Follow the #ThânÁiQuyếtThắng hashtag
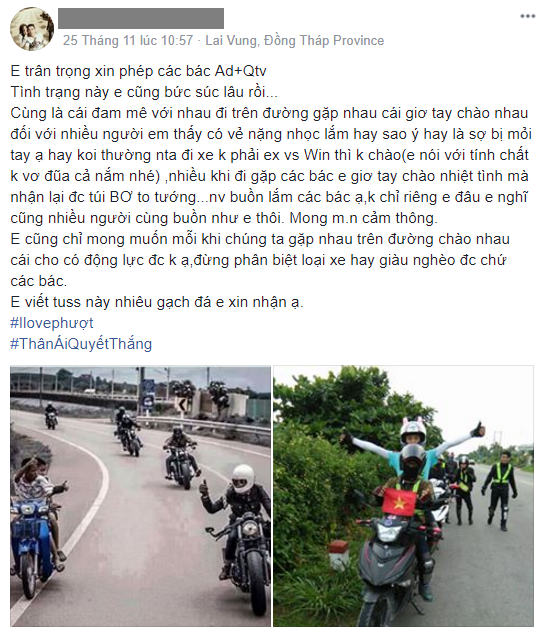This screenshot has height=633, width=539. coord(81,344)
